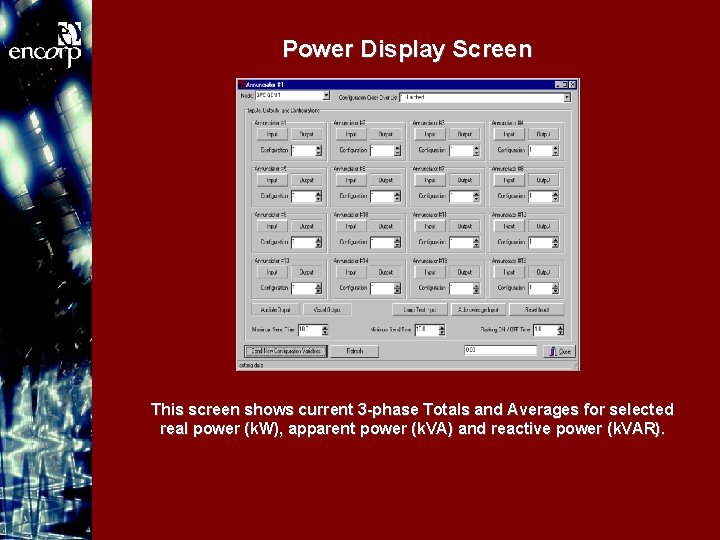Click Send New Configuration Variables button
The height and width of the screenshot is (540, 720).
(286, 351)
